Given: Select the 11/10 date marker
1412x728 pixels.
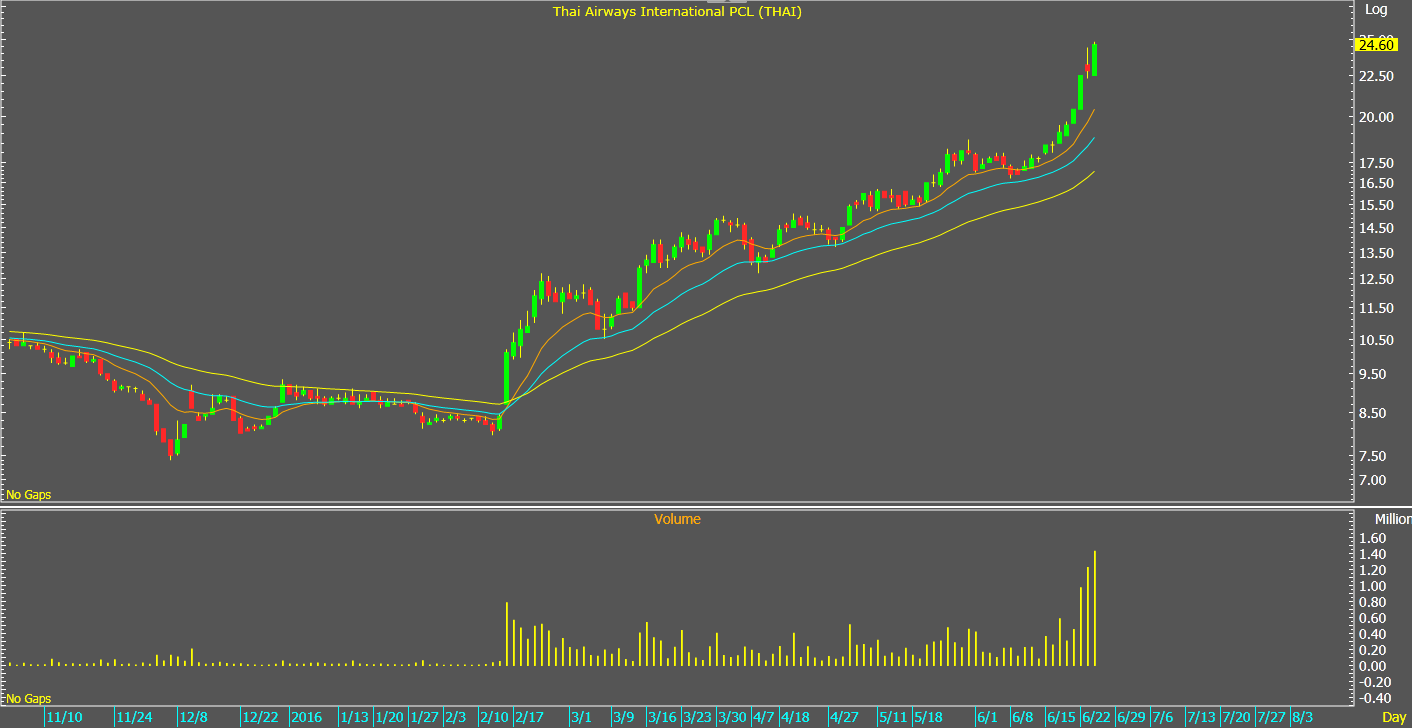Looking at the screenshot, I should [64, 718].
